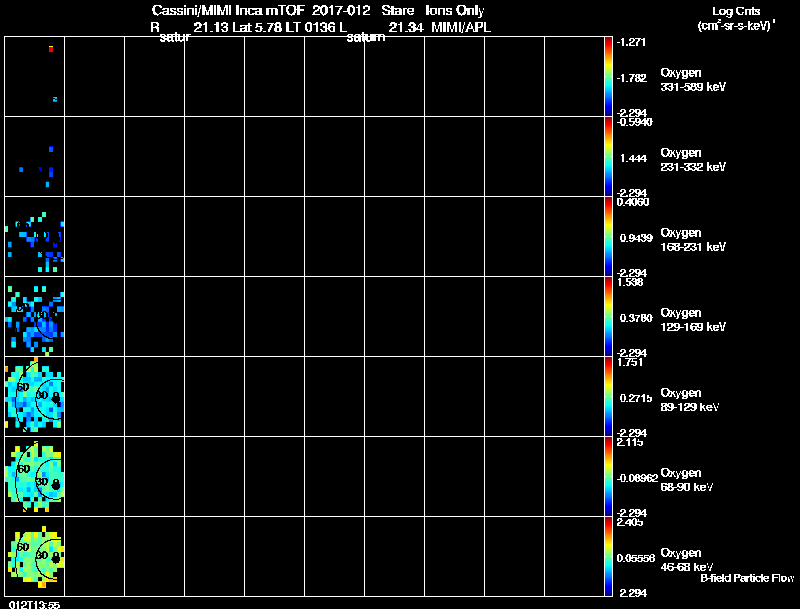
Task: Open the Oxygen 68-90 keV image panel
Action: click(35, 476)
